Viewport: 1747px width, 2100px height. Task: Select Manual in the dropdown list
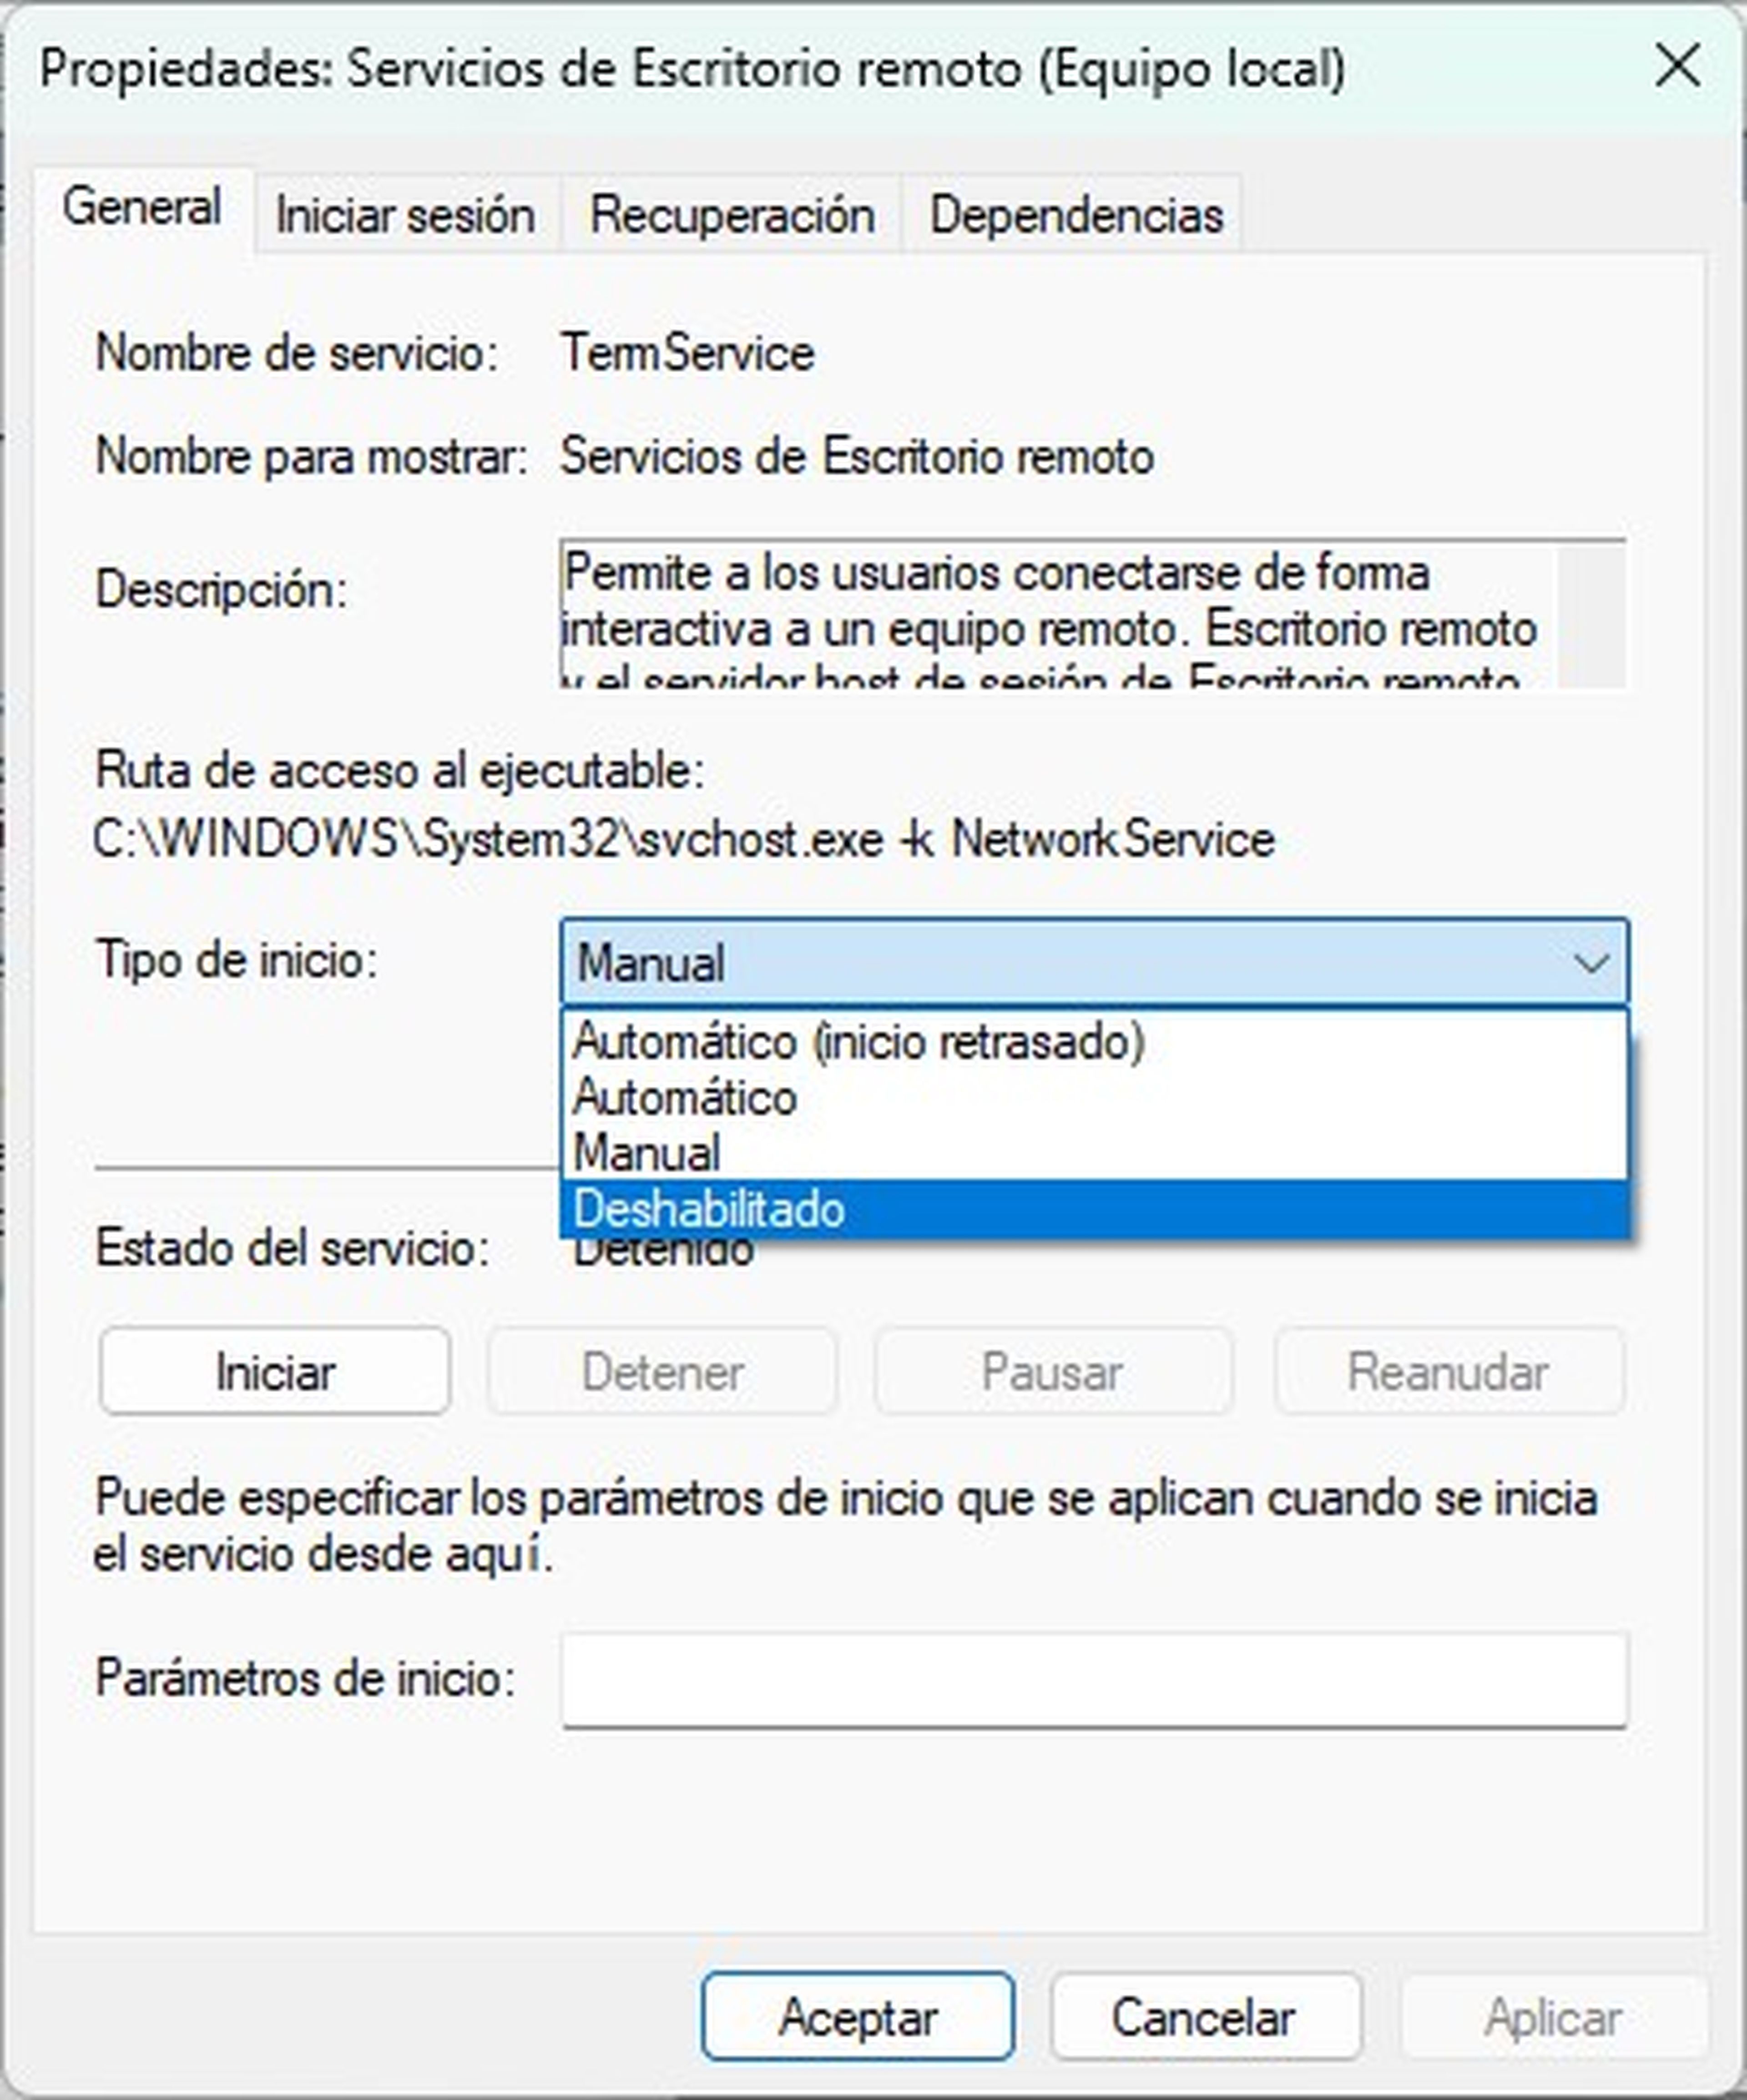[647, 1153]
